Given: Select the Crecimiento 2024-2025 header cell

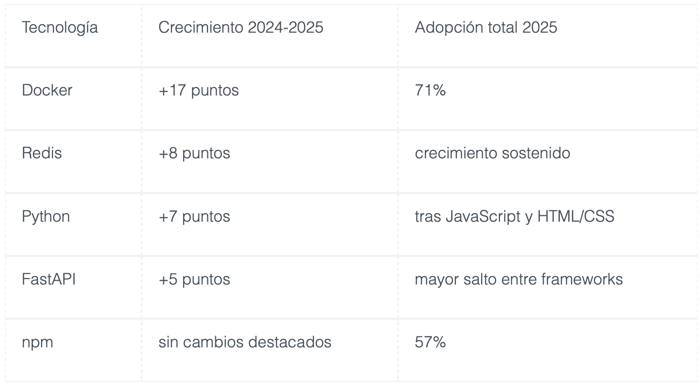Looking at the screenshot, I should [241, 27].
